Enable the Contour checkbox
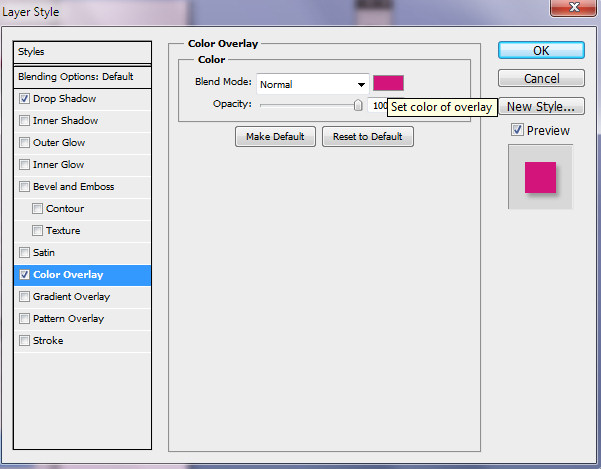601x469 pixels. pyautogui.click(x=37, y=208)
